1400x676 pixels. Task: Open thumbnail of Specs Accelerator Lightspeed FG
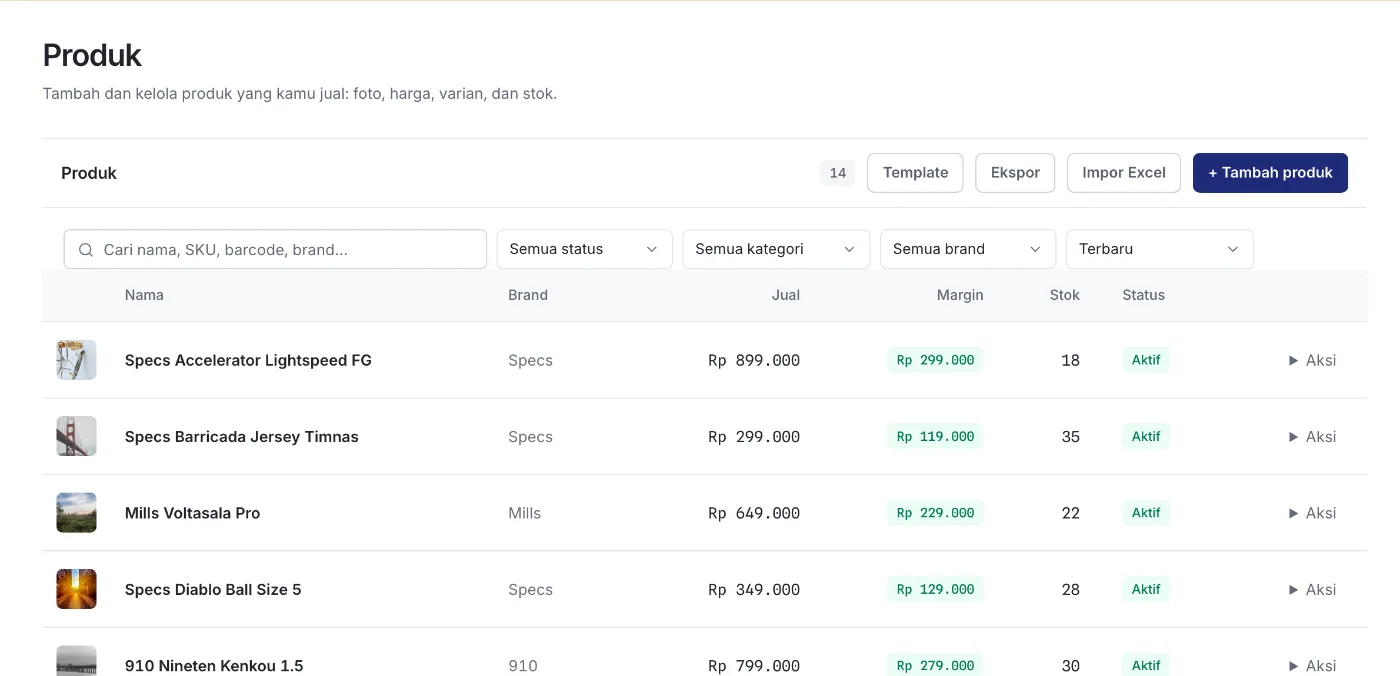76,360
